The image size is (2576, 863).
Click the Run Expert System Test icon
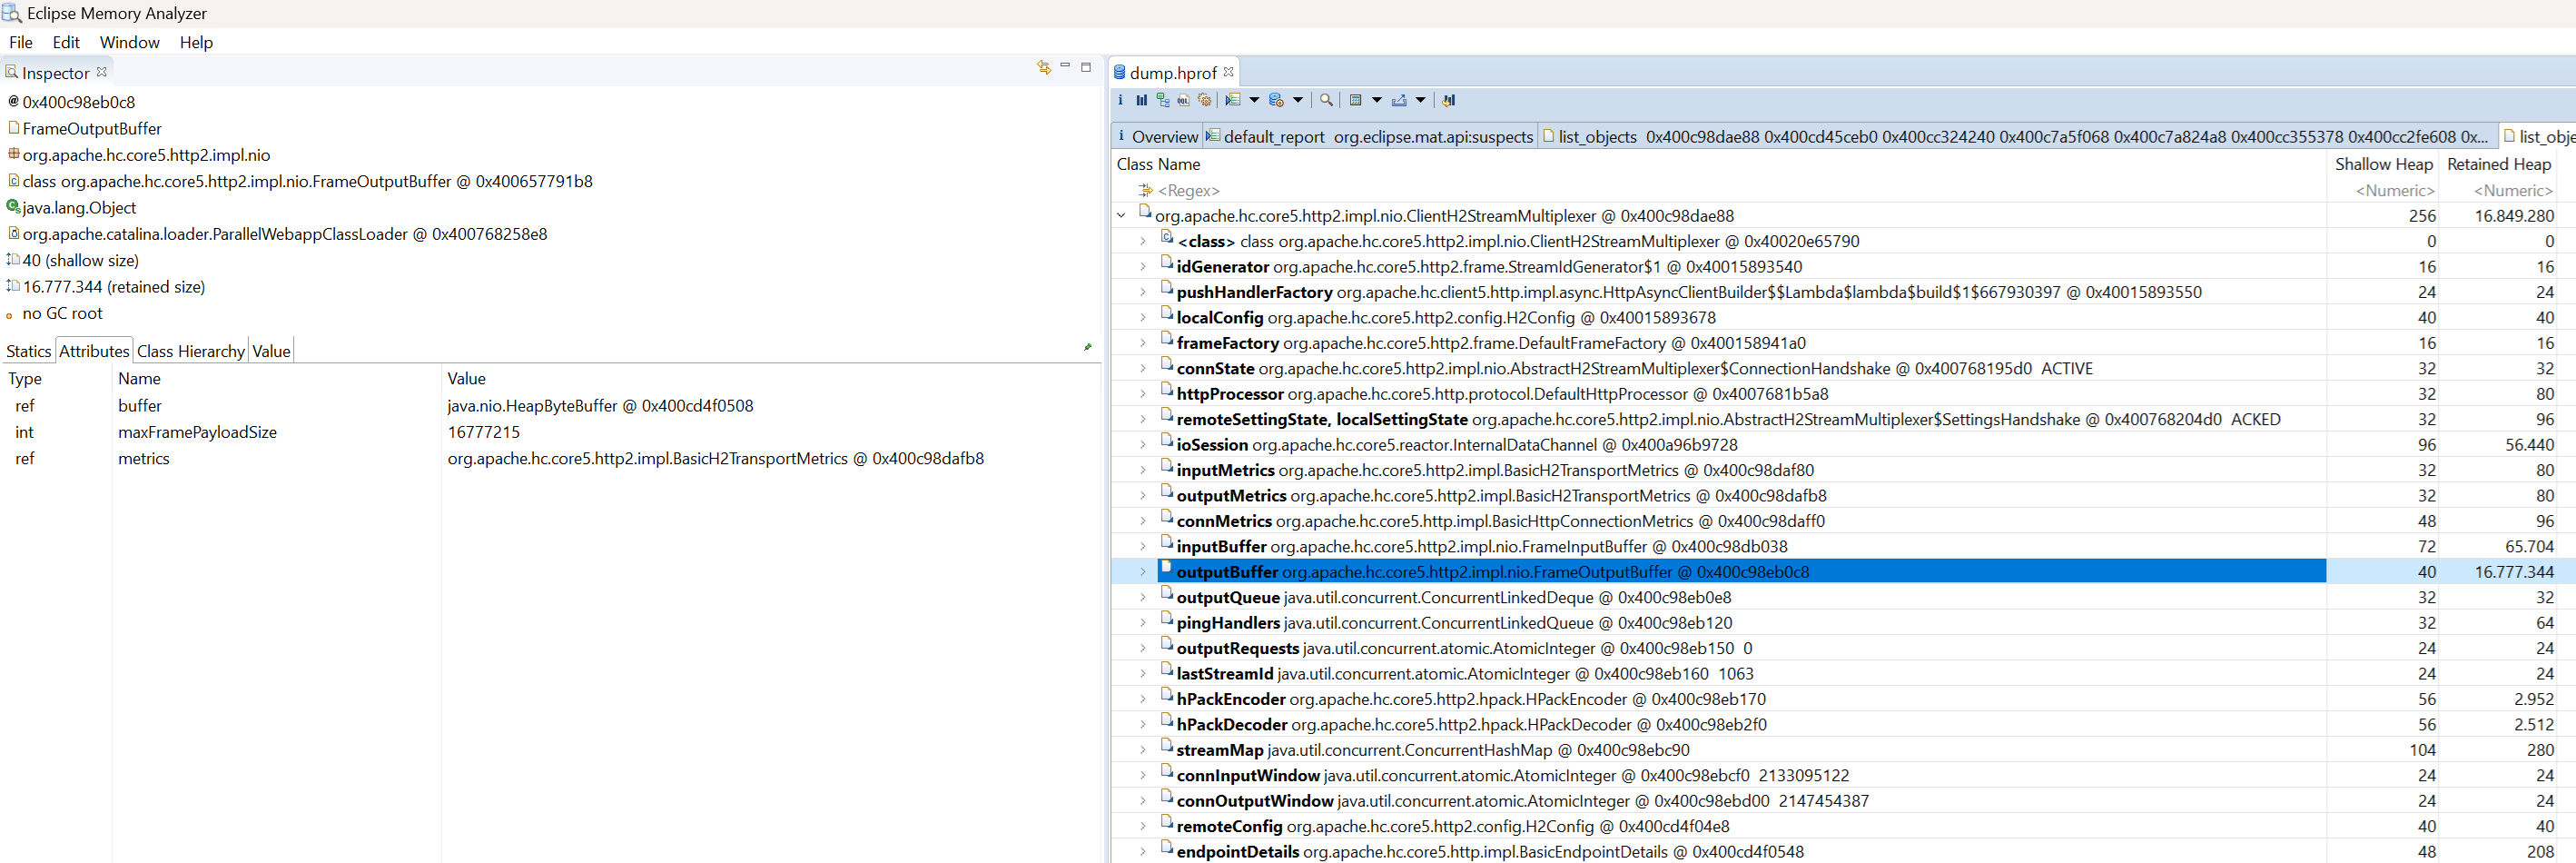1233,100
